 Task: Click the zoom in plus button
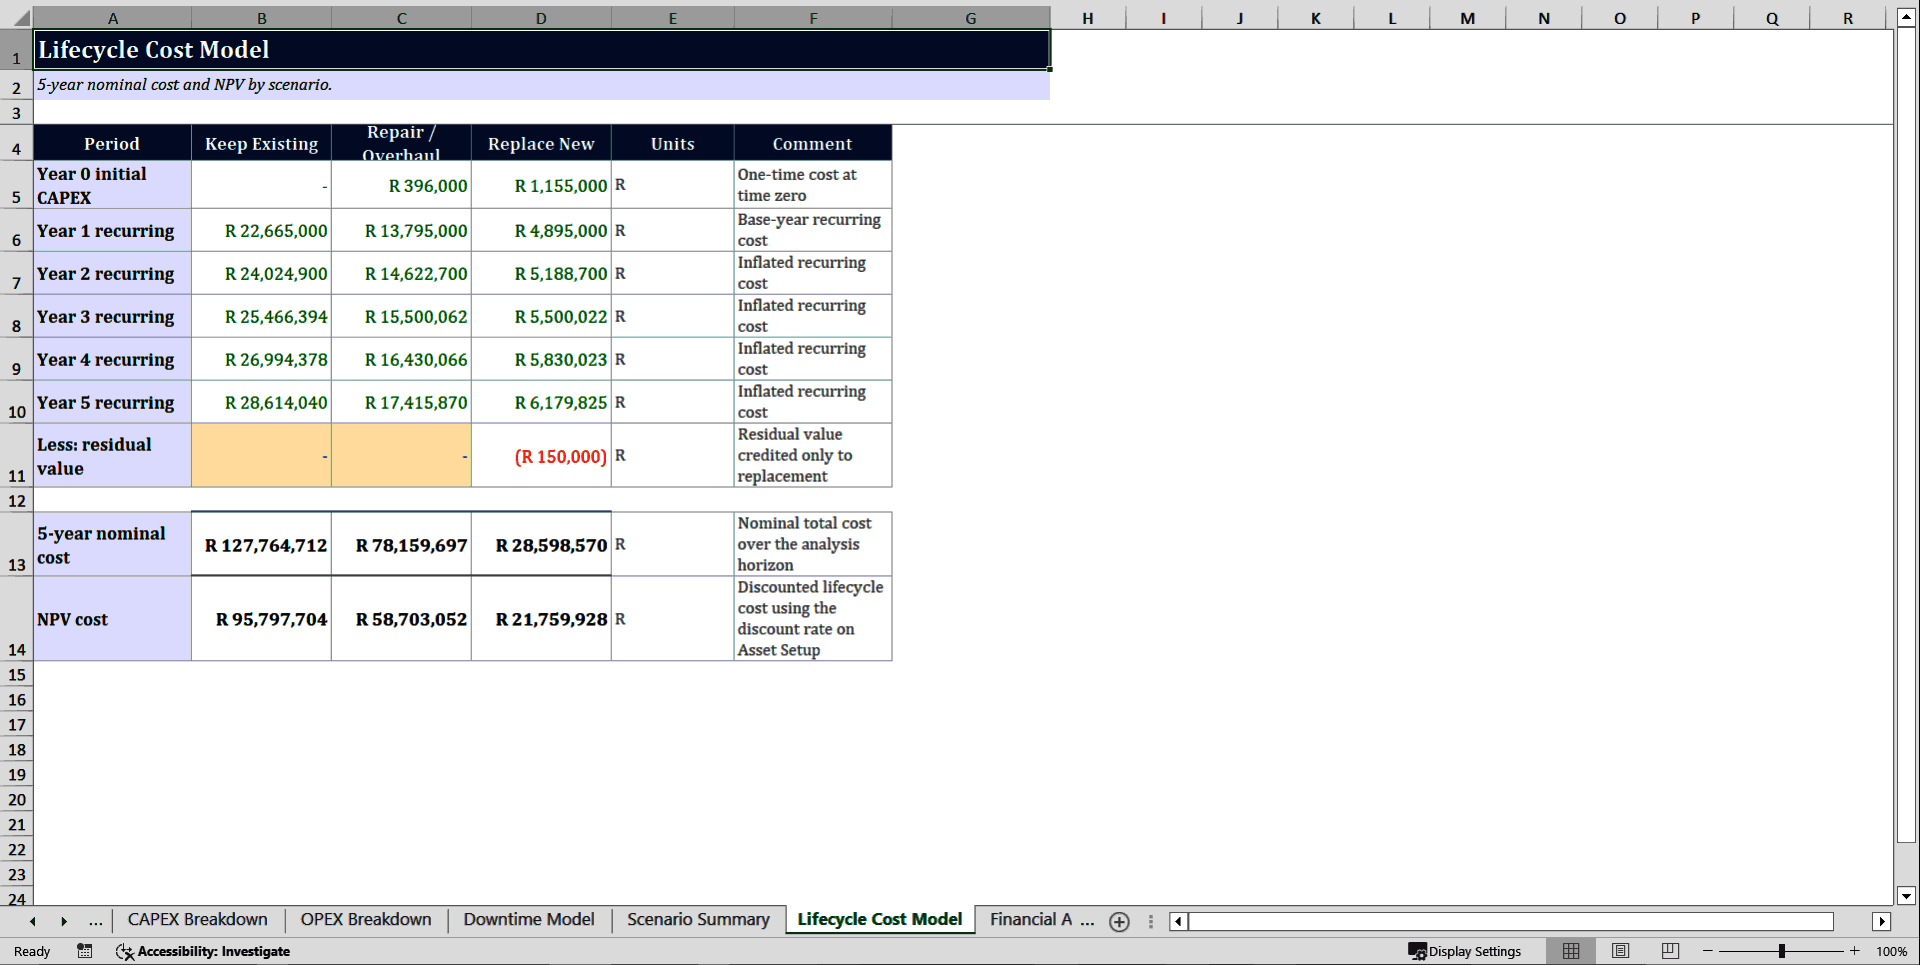pyautogui.click(x=1854, y=951)
